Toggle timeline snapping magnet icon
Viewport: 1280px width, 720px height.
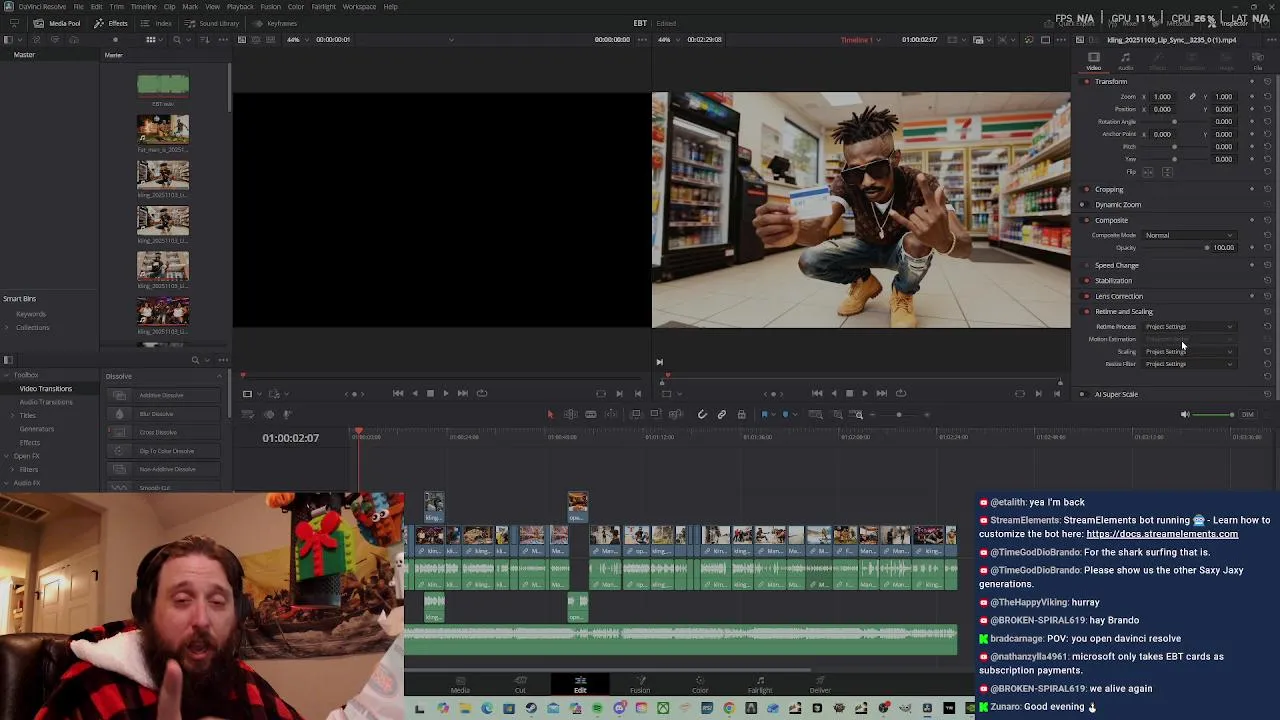(702, 414)
